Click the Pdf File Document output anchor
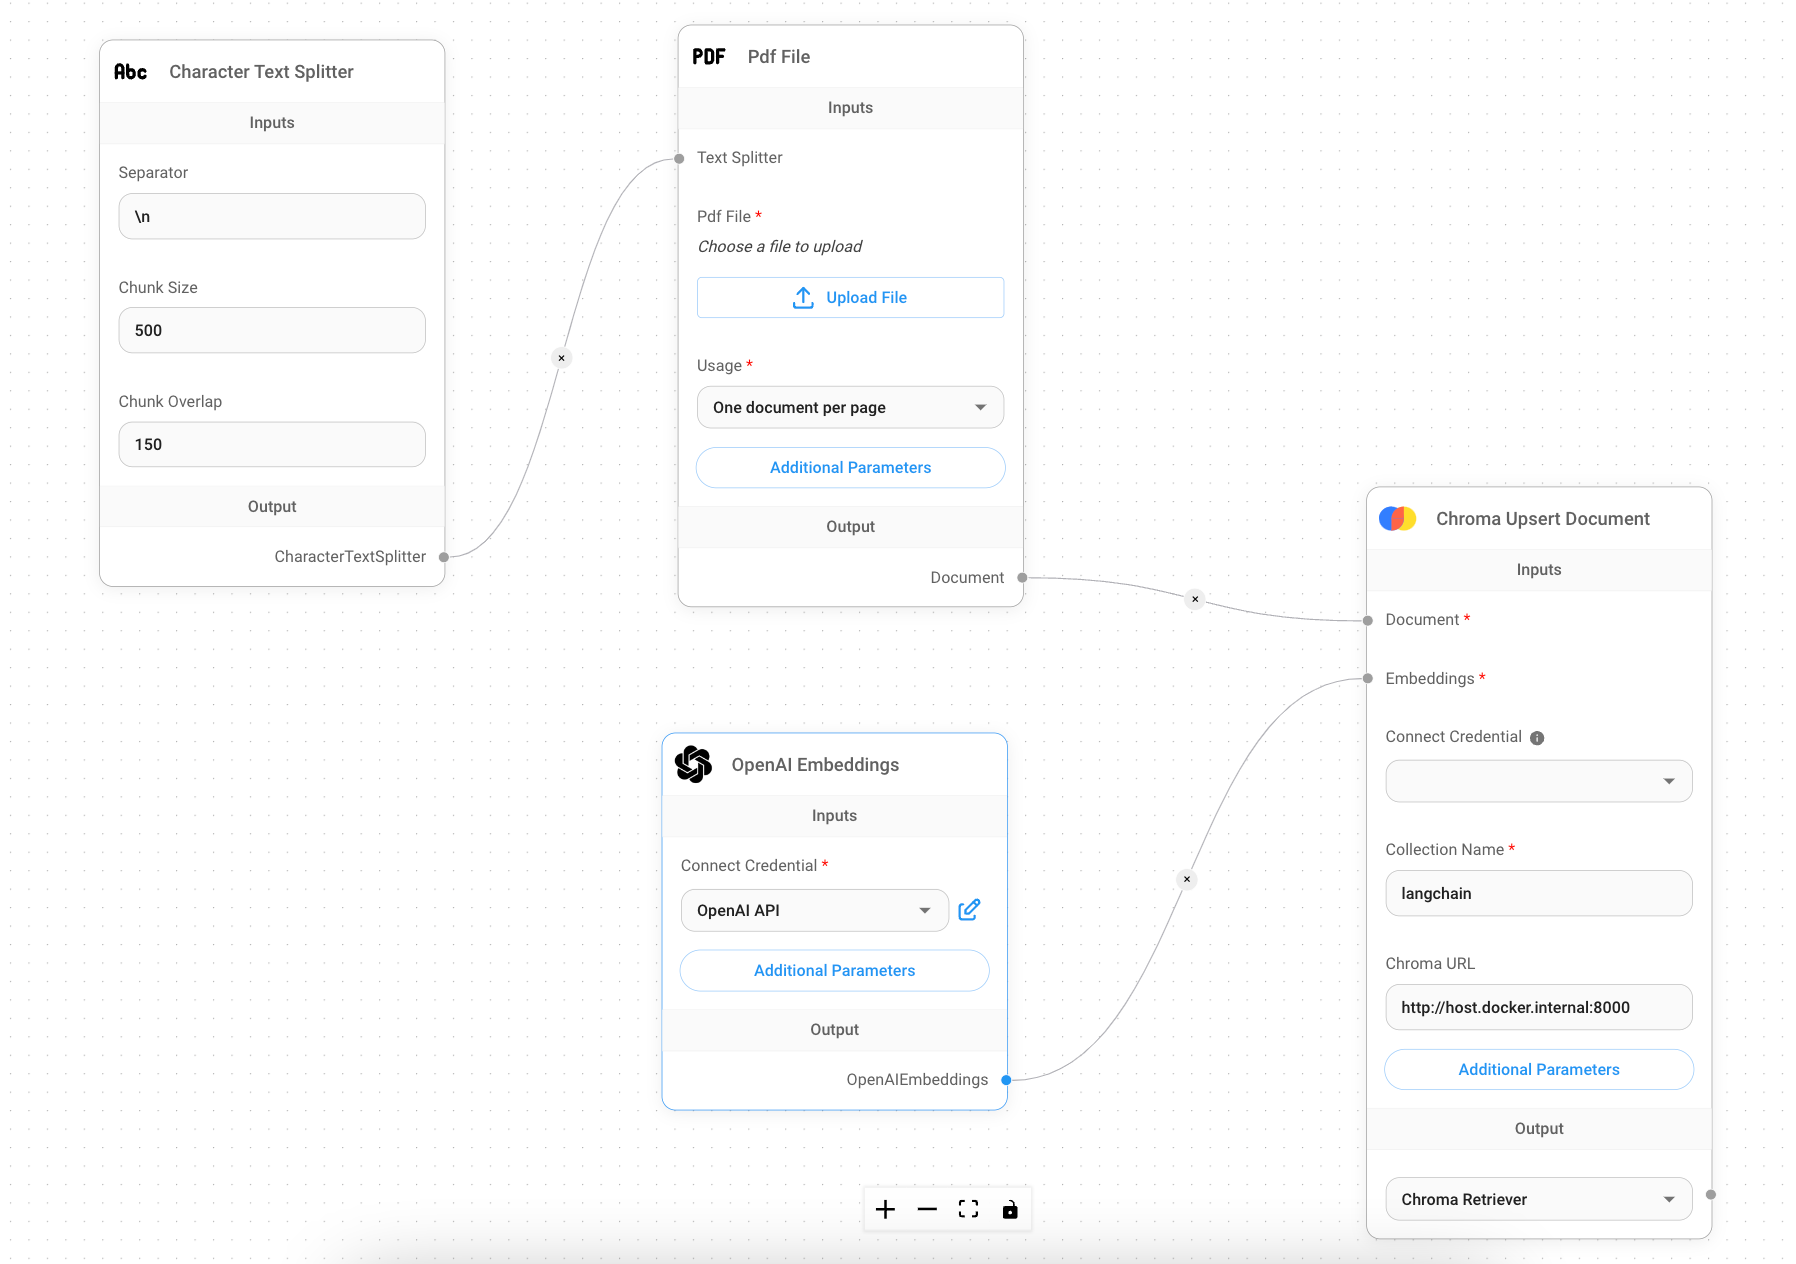The width and height of the screenshot is (1796, 1264). click(x=1022, y=578)
